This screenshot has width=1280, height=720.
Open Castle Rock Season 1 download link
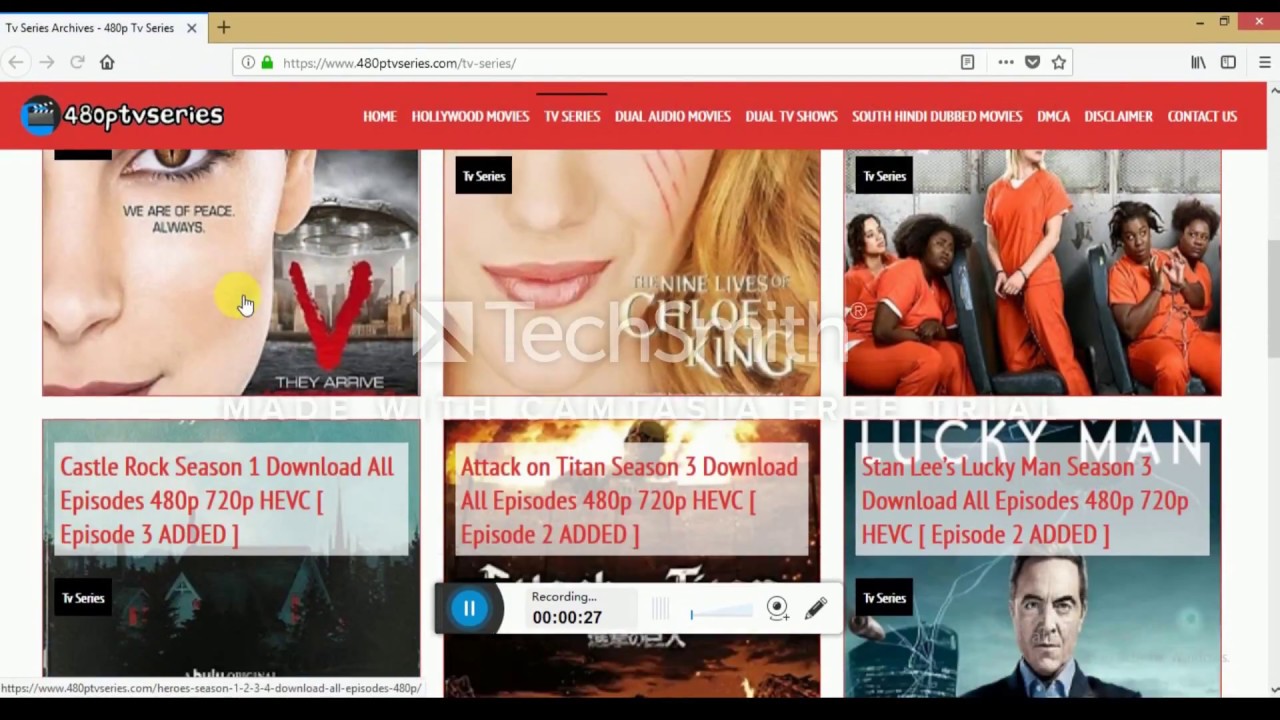pos(227,500)
